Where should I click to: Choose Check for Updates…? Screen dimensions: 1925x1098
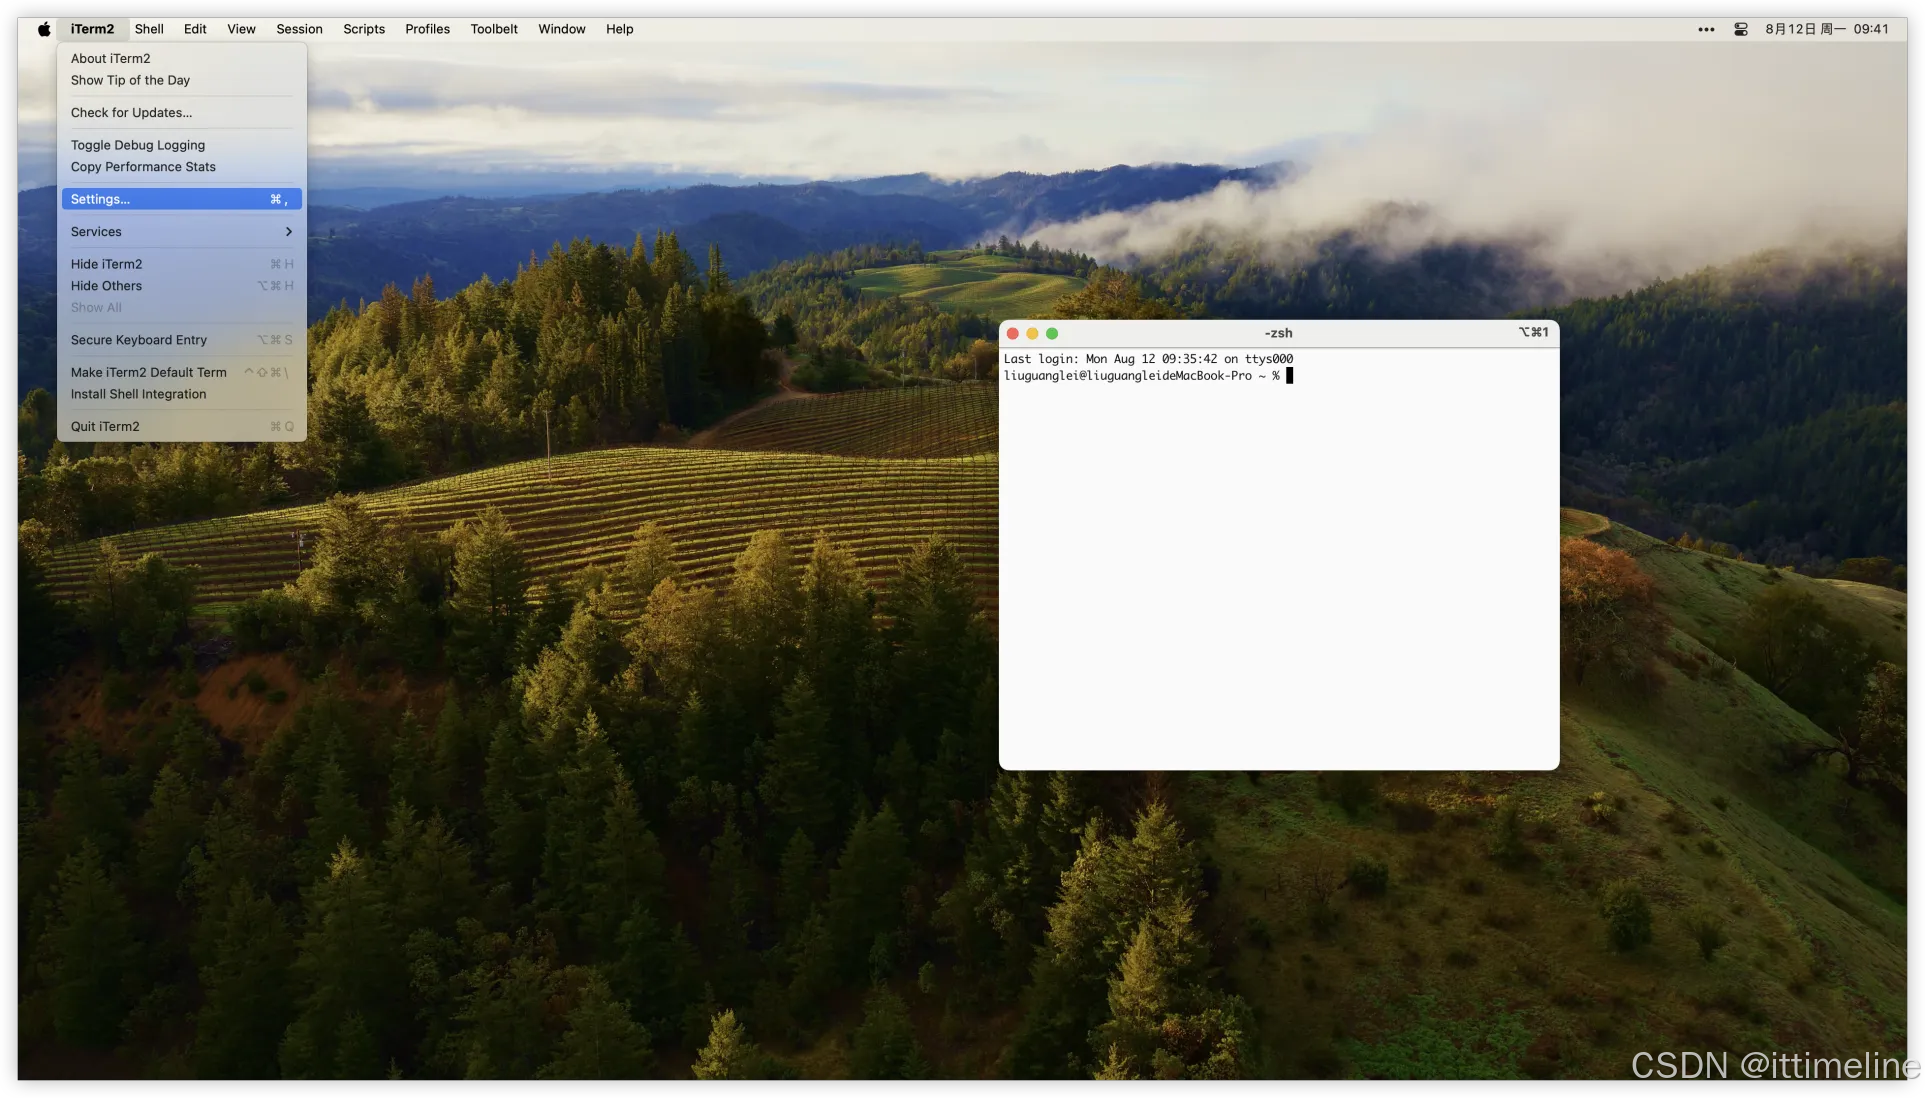tap(131, 113)
